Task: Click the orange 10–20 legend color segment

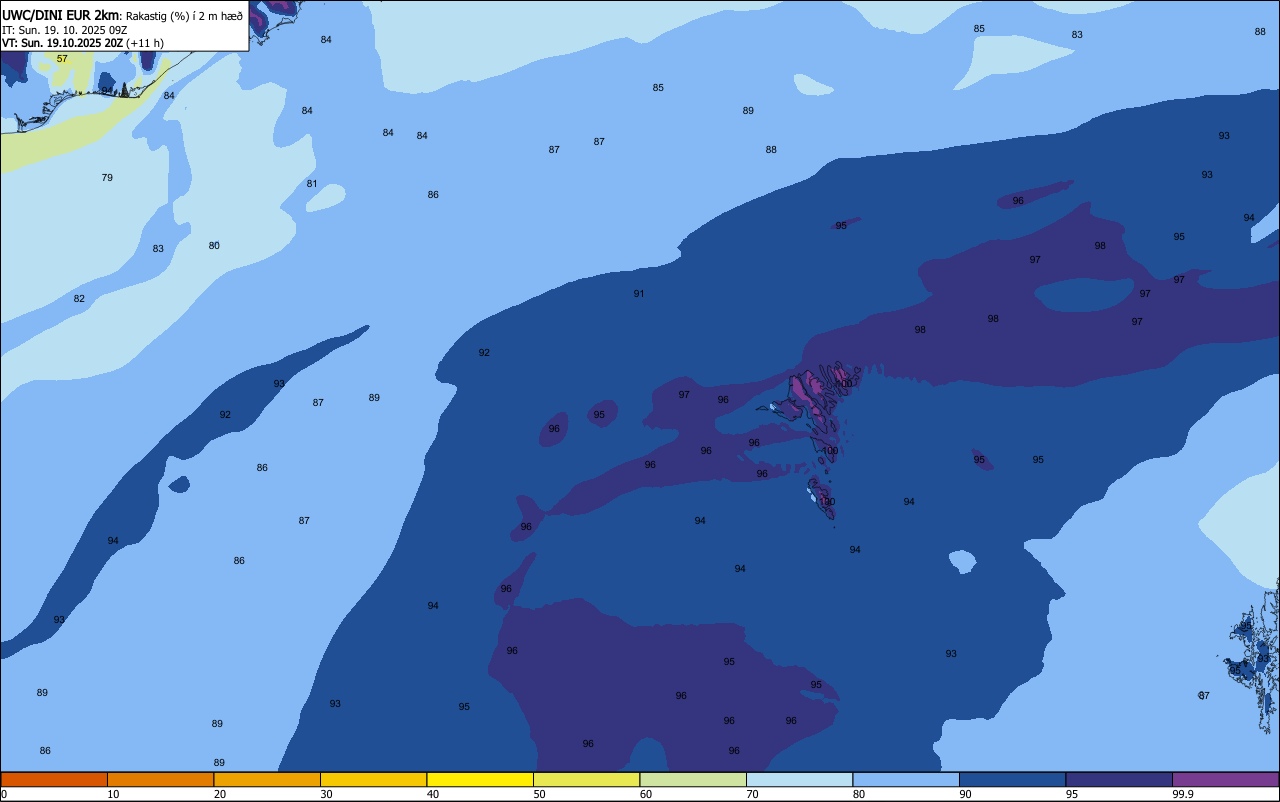Action: click(x=160, y=779)
